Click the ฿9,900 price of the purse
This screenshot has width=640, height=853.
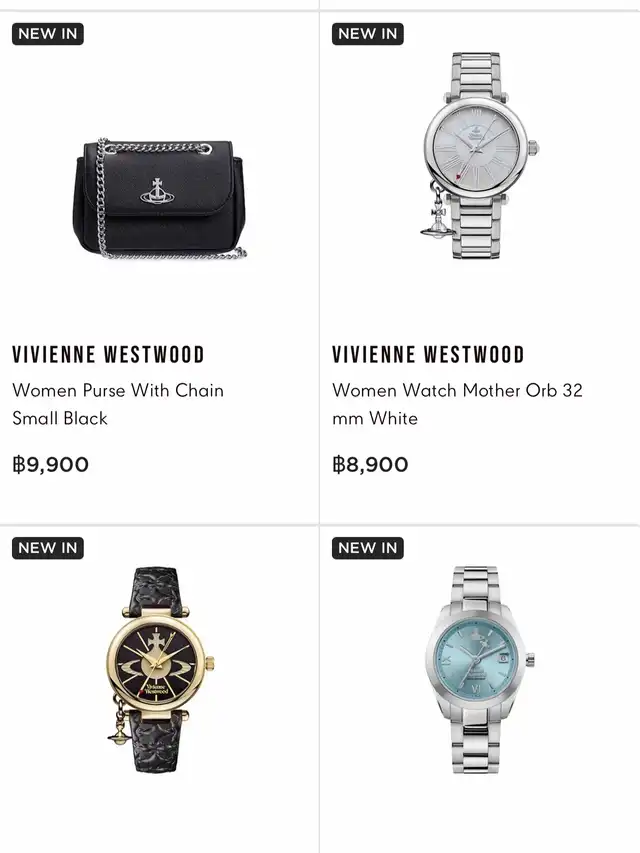pos(50,465)
